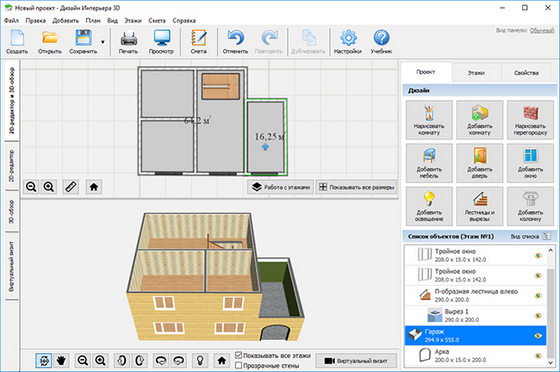This screenshot has width=560, height=372.
Task: Click Показывать все размеры button
Action: point(356,187)
